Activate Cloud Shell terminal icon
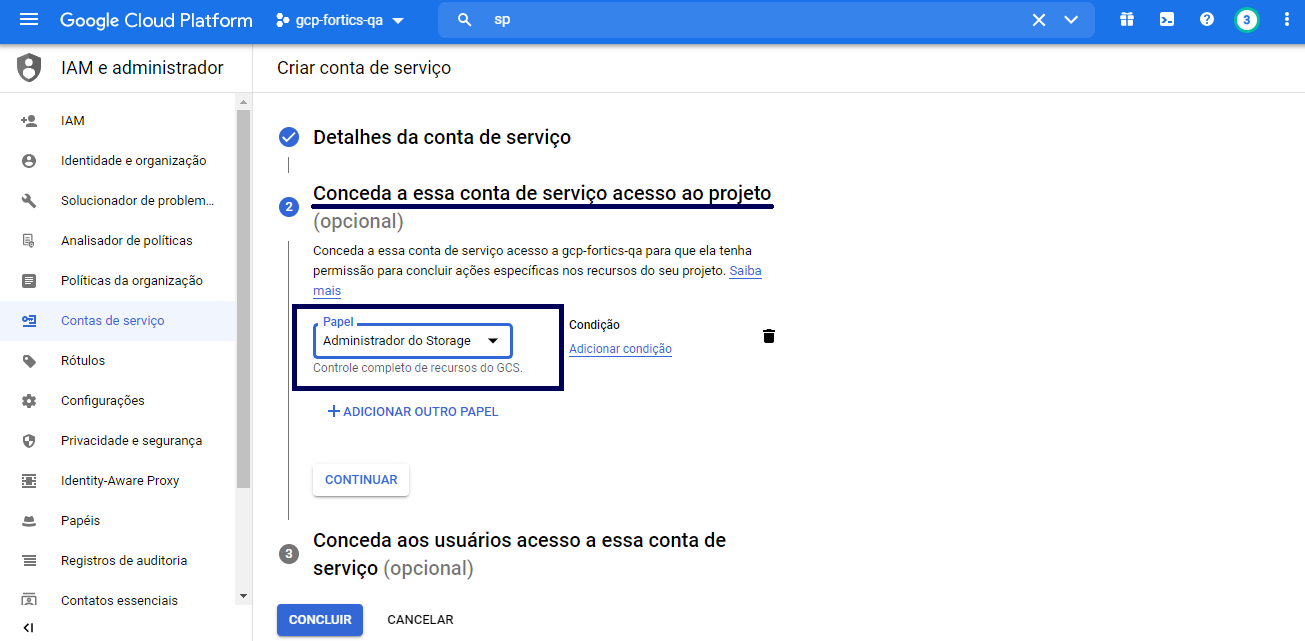Viewport: 1305px width, 641px height. pos(1167,20)
